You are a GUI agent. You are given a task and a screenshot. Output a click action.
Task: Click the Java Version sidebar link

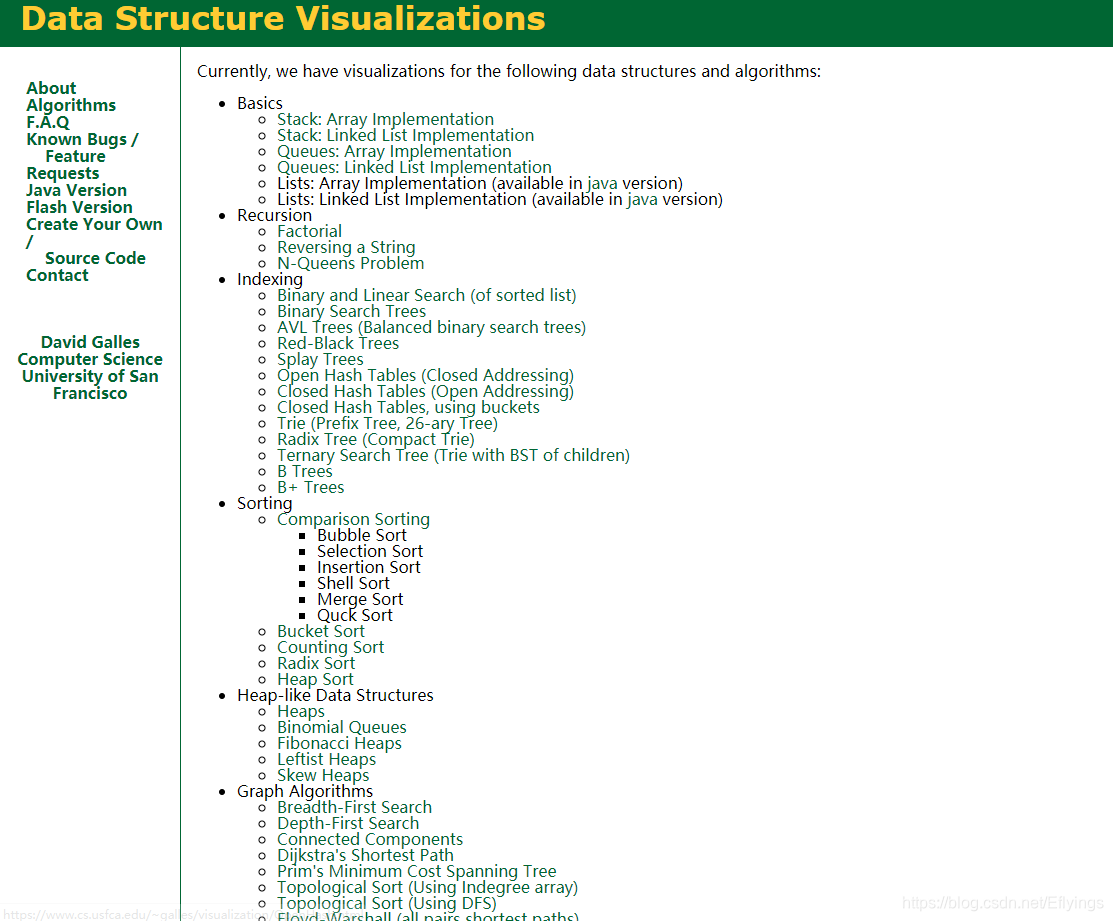[x=77, y=190]
